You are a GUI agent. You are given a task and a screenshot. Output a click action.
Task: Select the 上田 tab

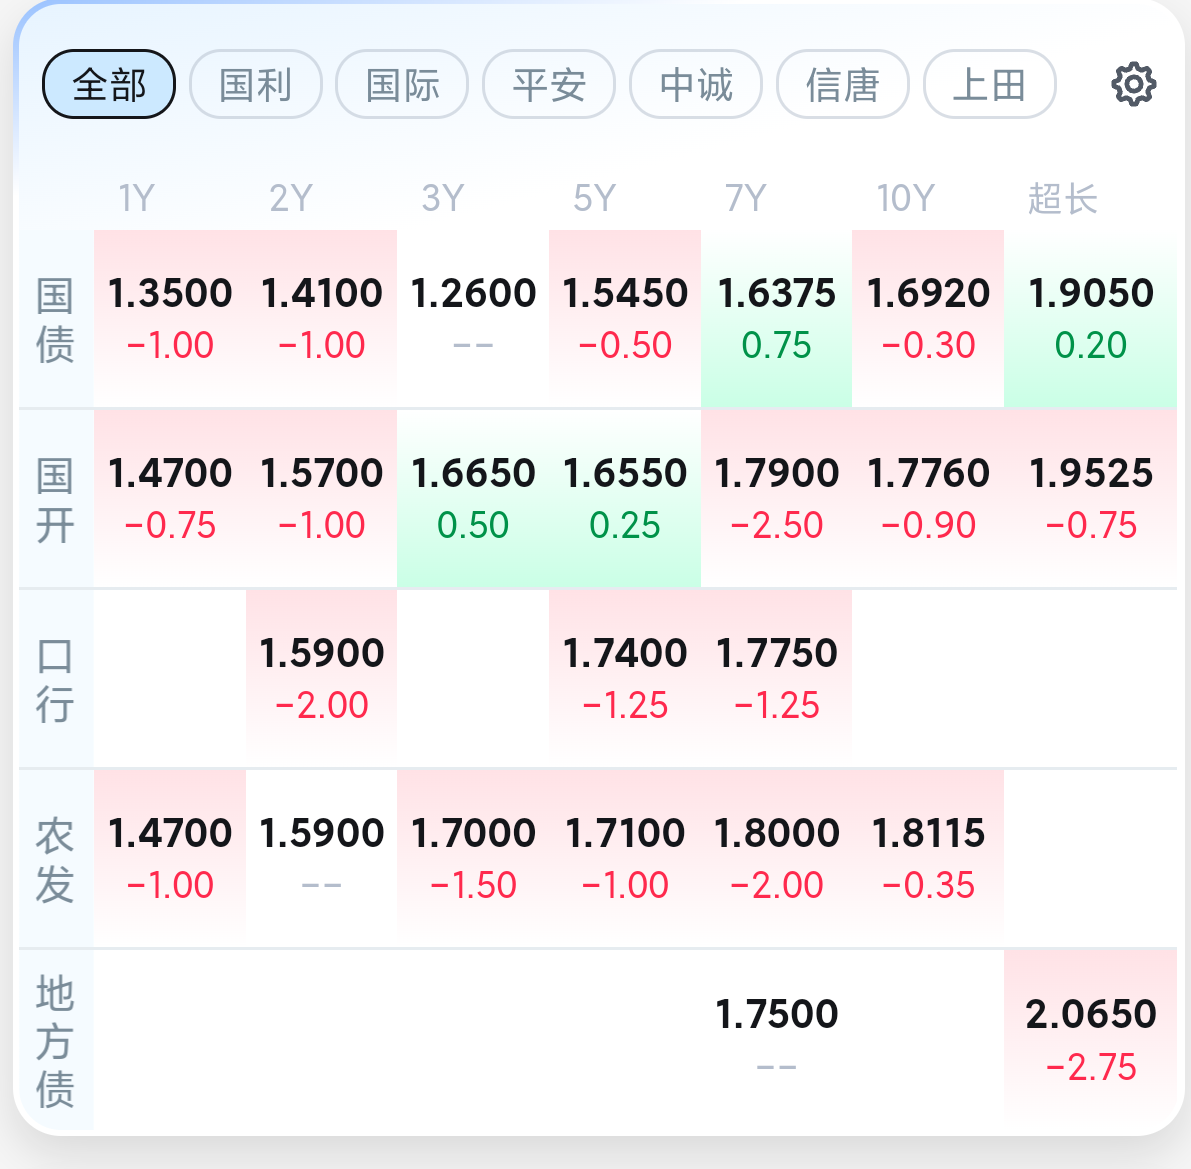[989, 84]
